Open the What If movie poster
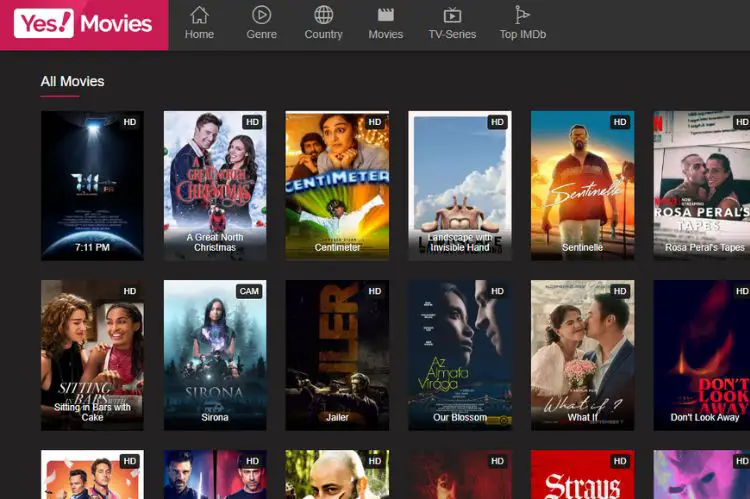The image size is (750, 499). [x=582, y=355]
